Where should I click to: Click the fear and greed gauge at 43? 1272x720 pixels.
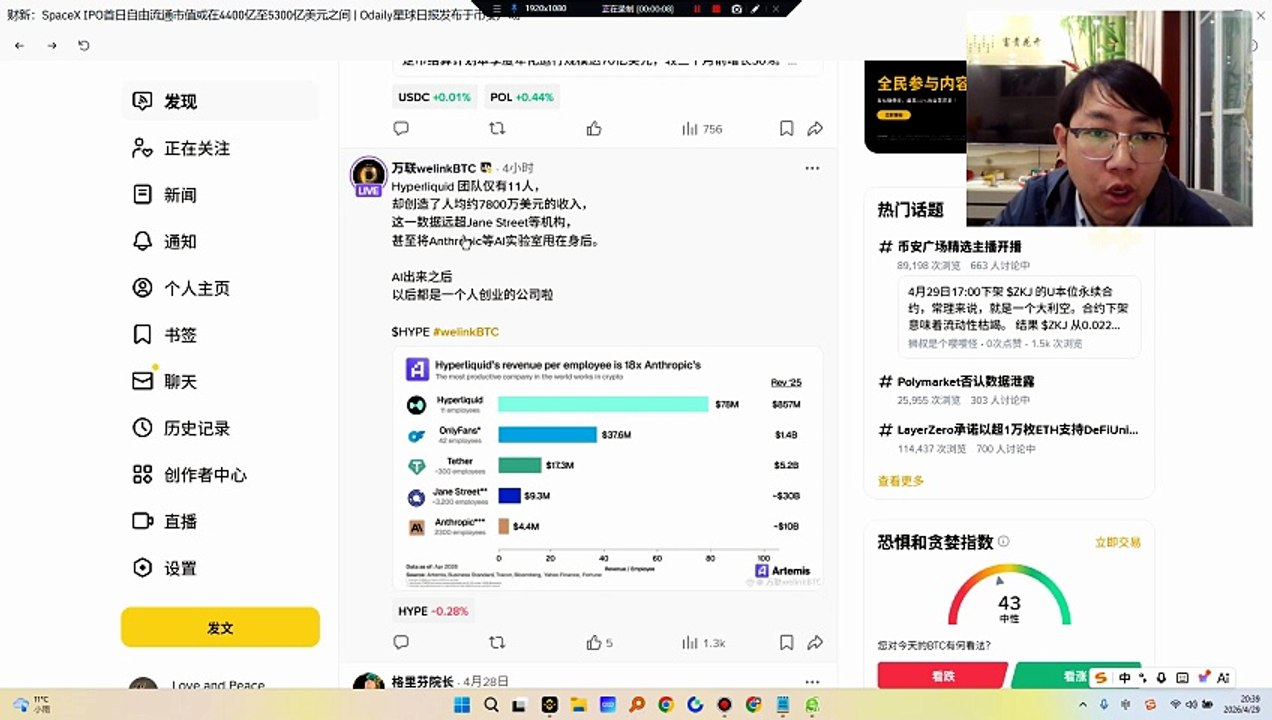[1009, 596]
